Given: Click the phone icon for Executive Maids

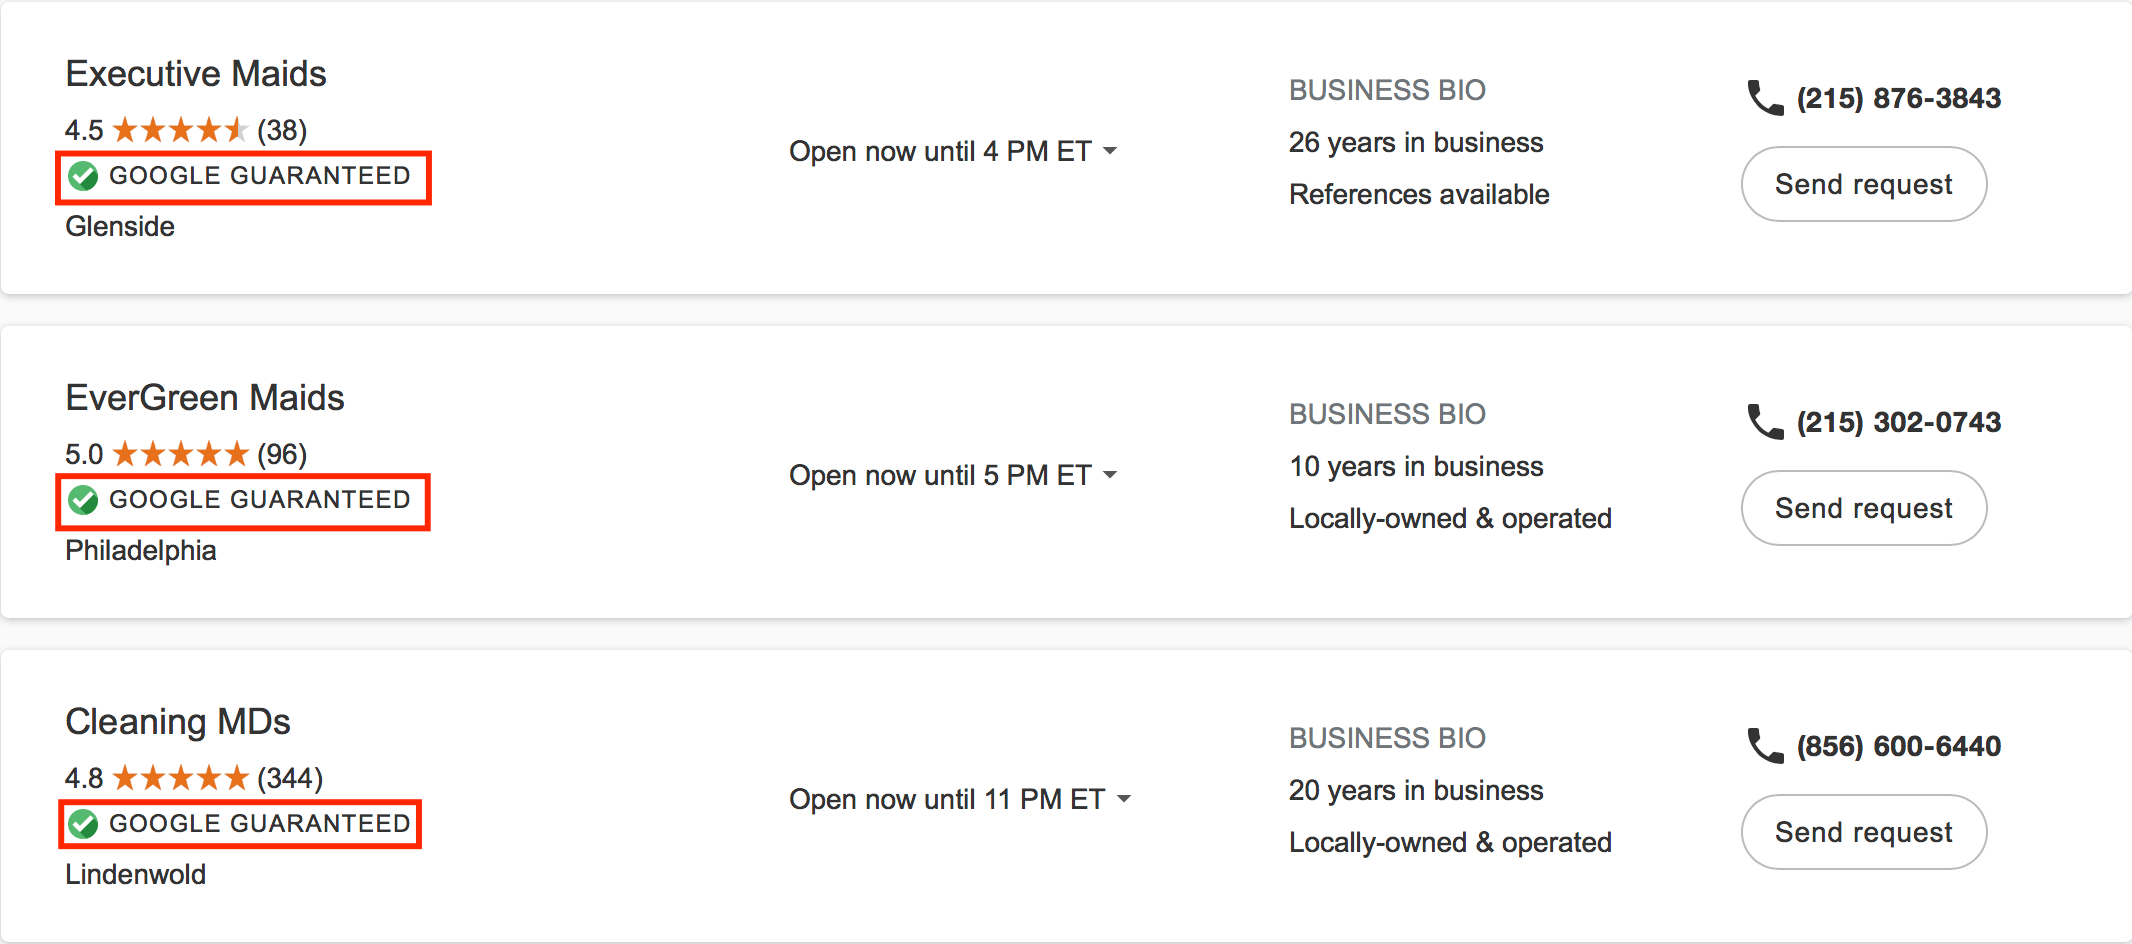Looking at the screenshot, I should (x=1765, y=98).
